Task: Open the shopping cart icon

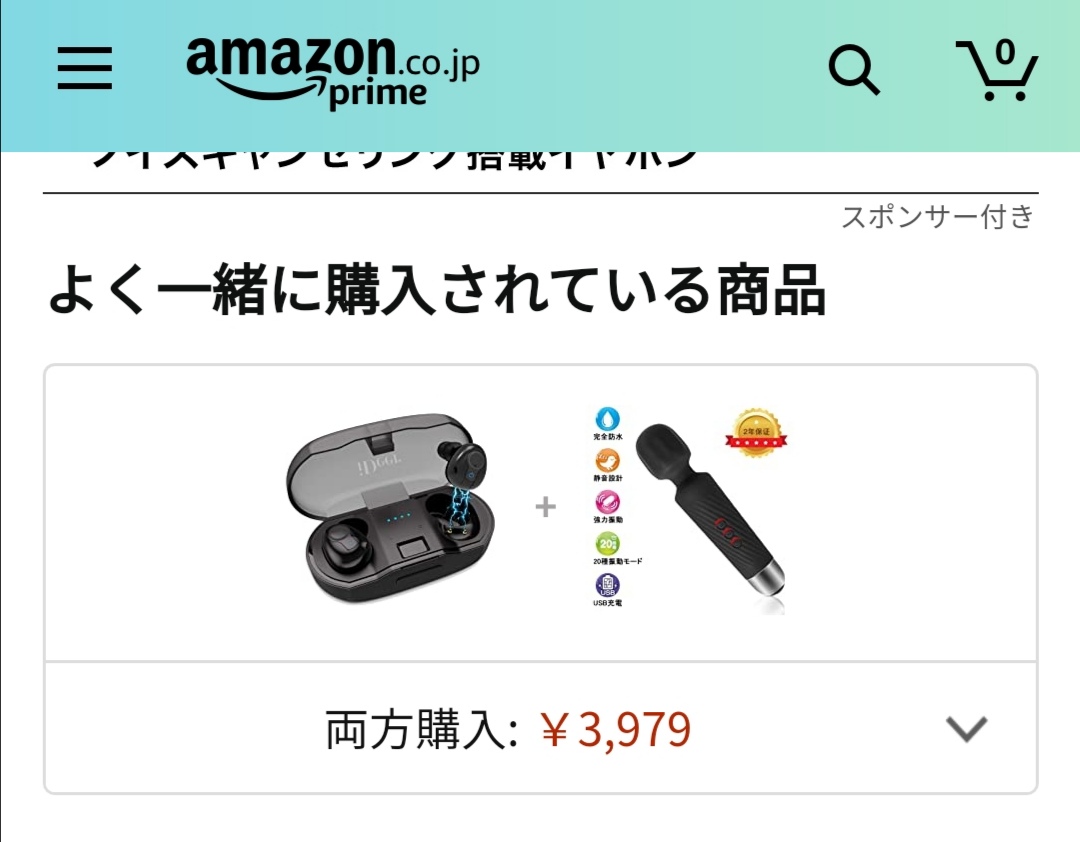Action: point(996,70)
